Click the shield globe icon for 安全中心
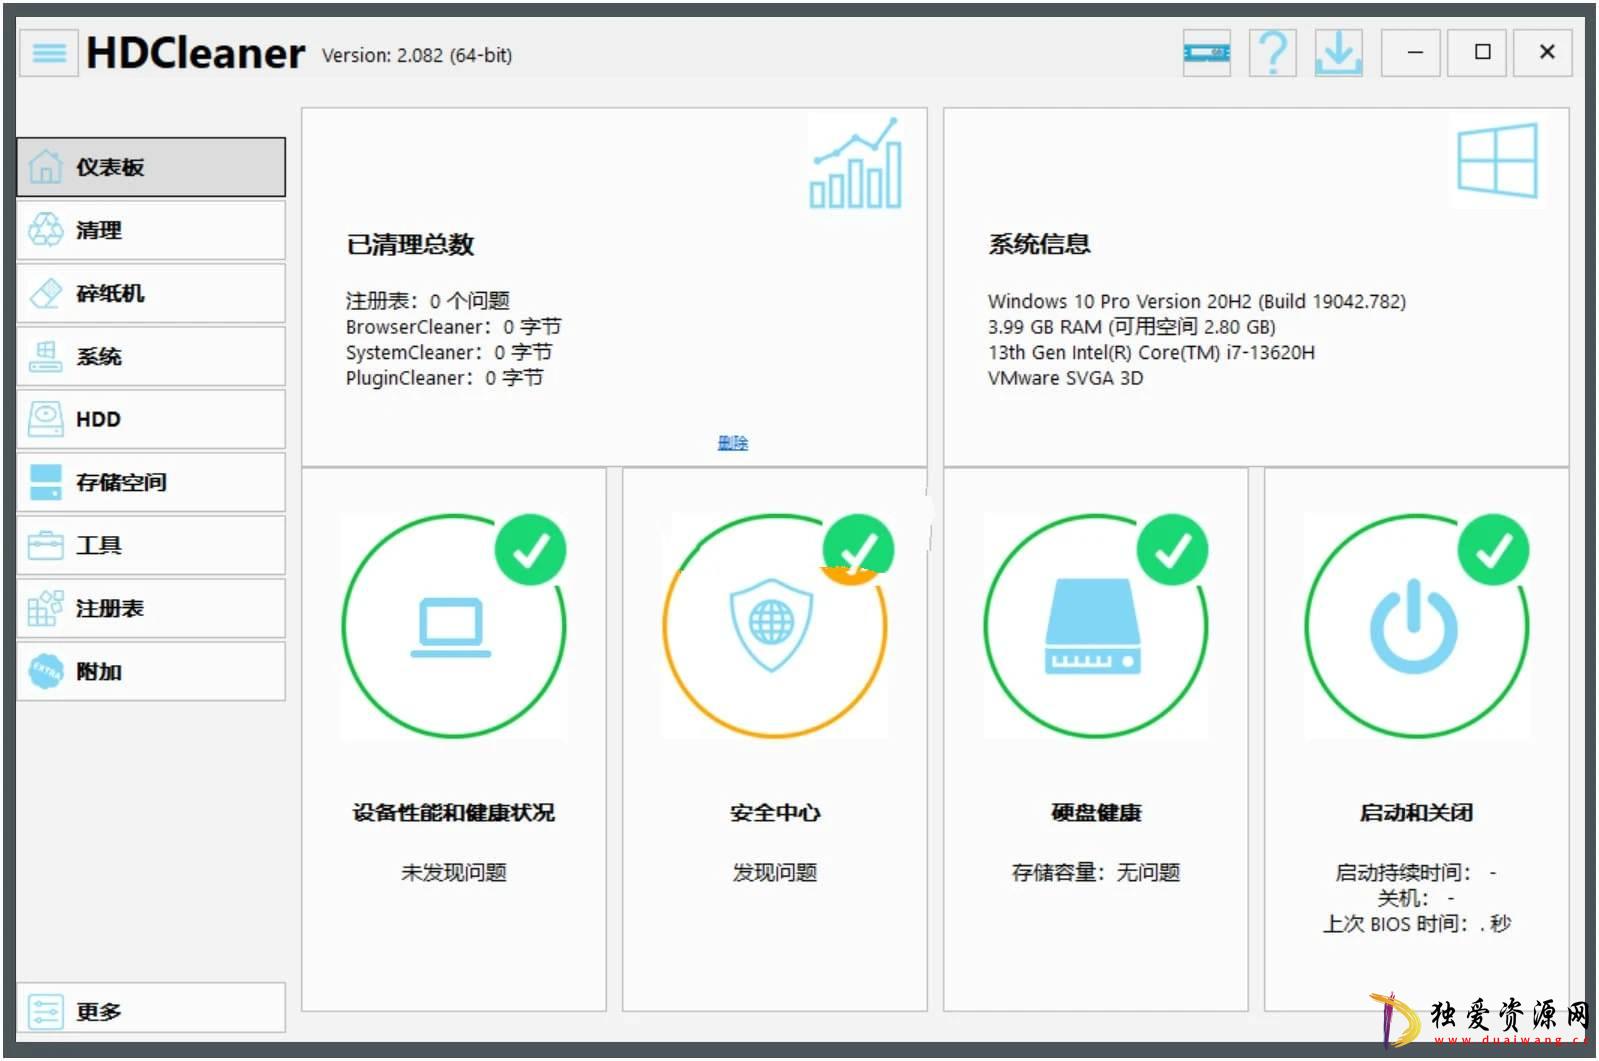 pos(771,625)
